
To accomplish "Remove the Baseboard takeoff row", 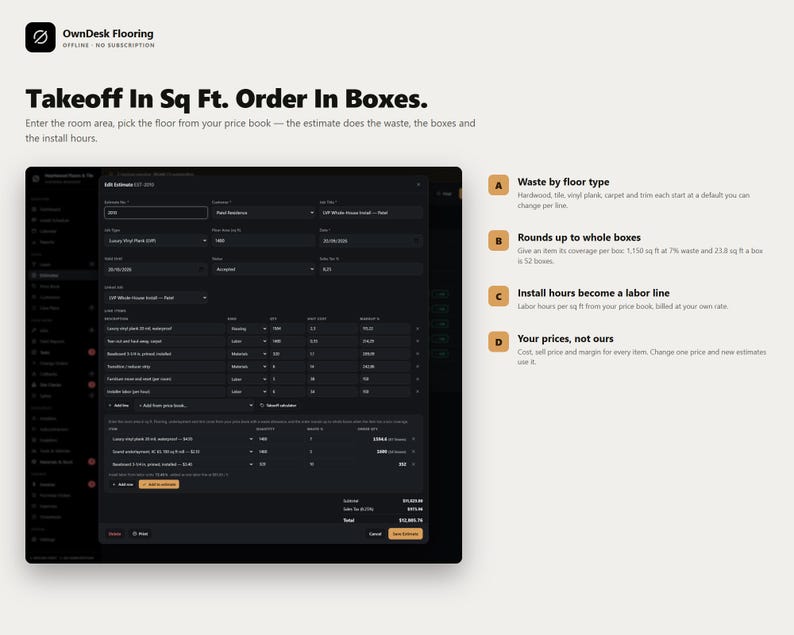I will point(413,464).
